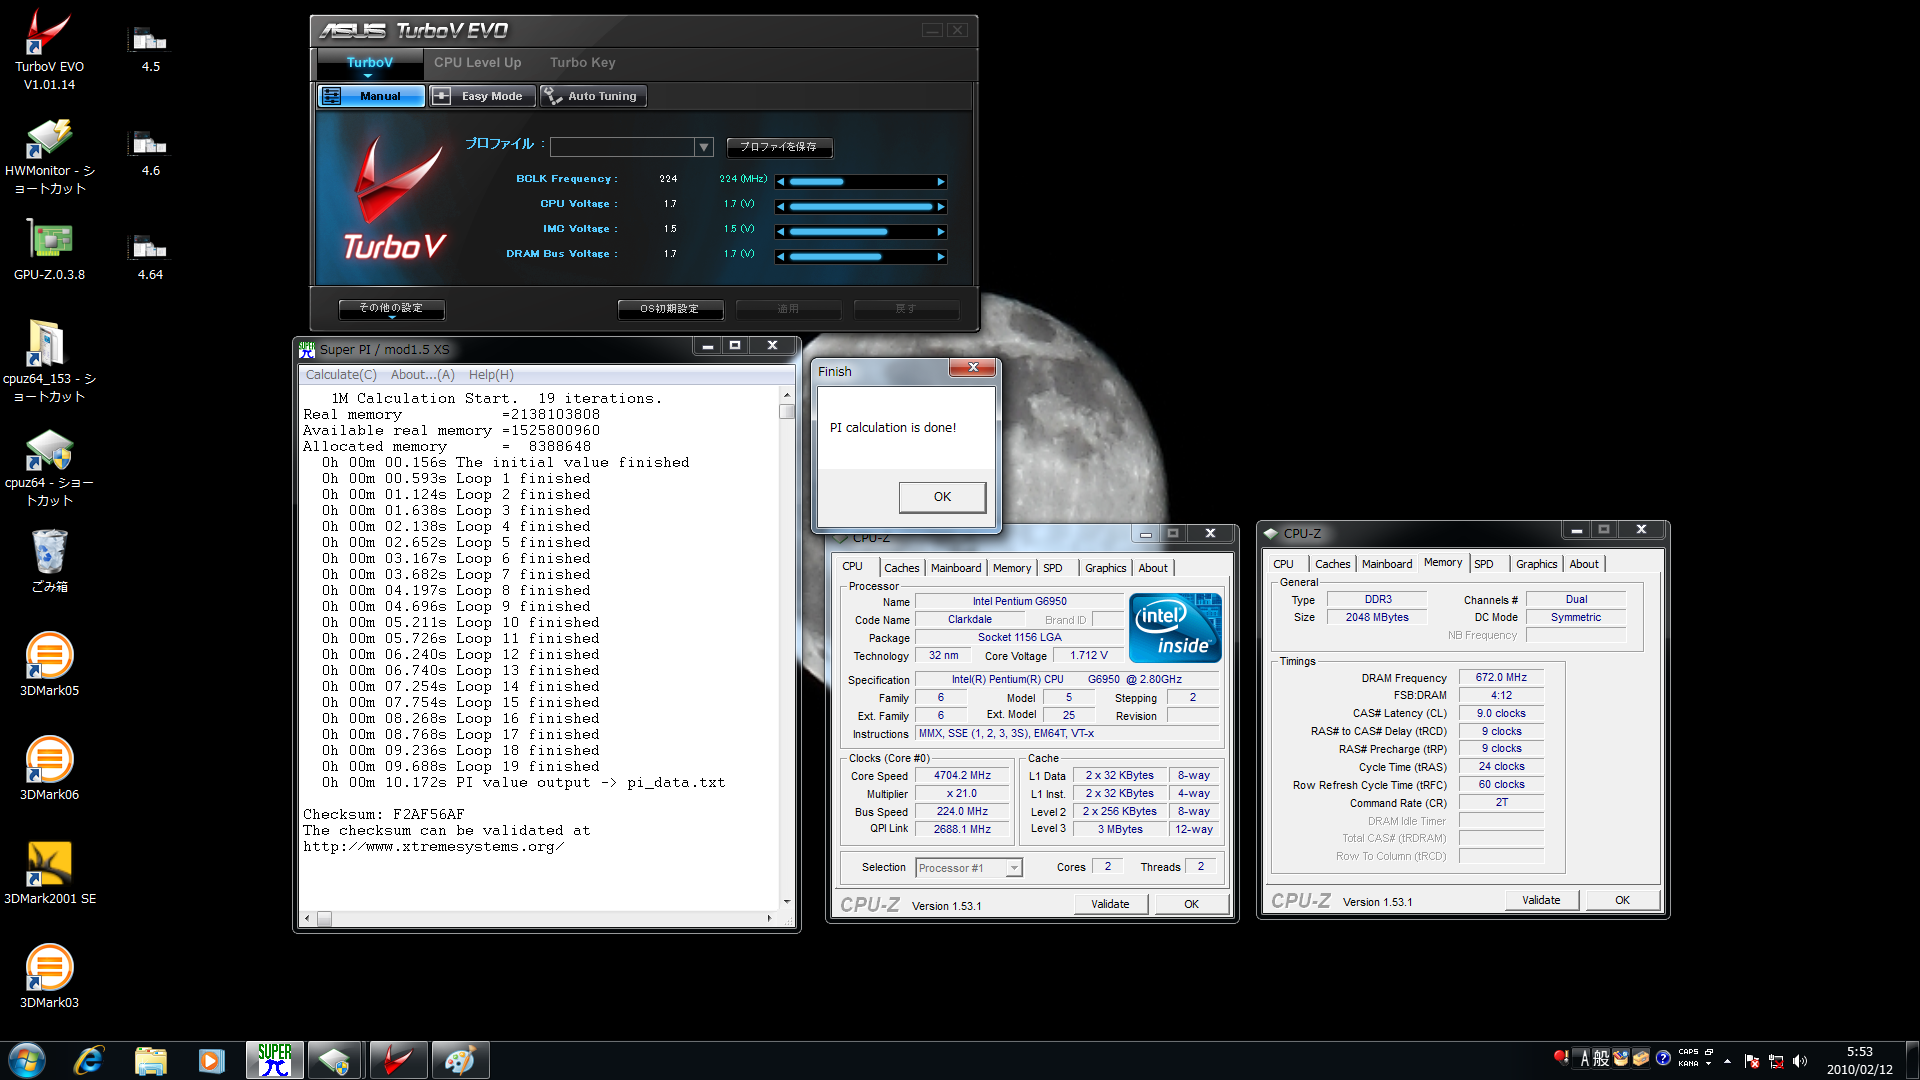This screenshot has height=1080, width=1920.
Task: Click the Super PI taskbar icon
Action: pos(274,1060)
